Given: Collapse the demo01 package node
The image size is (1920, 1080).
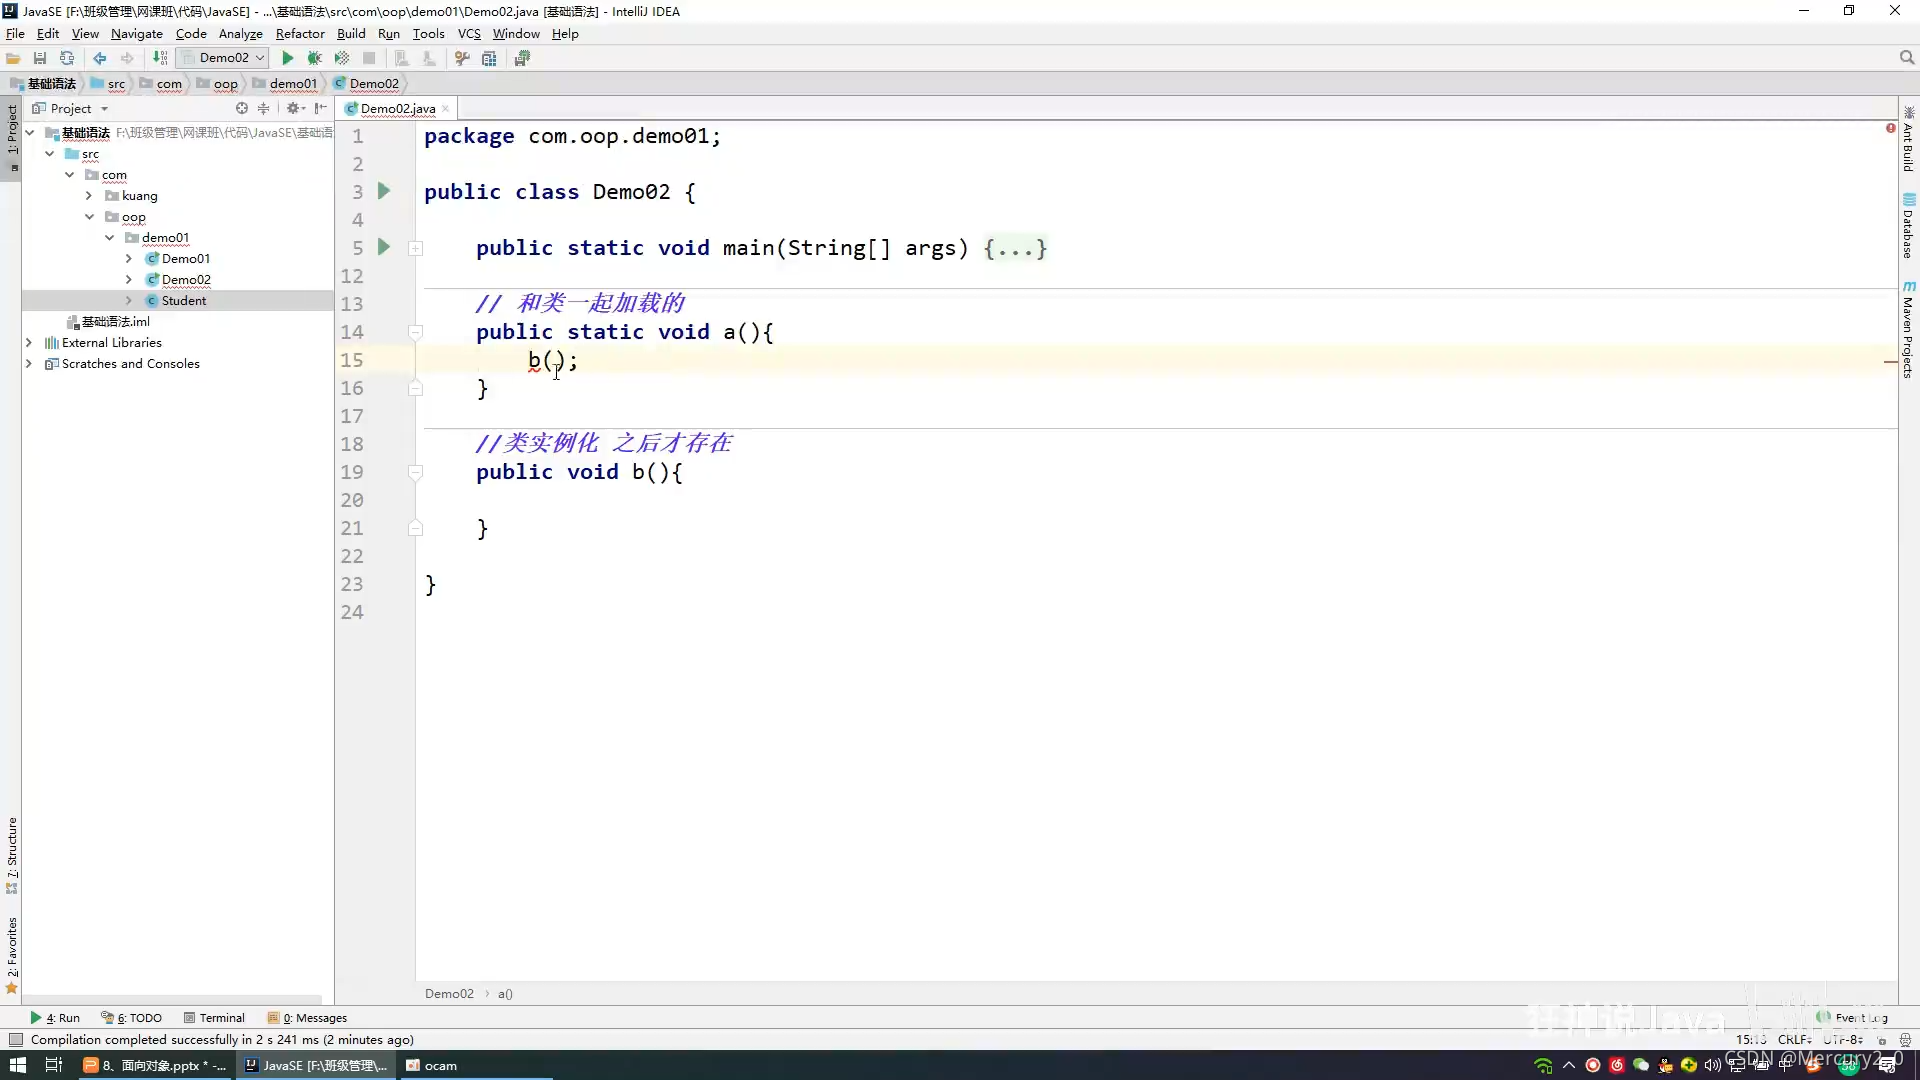Looking at the screenshot, I should click(110, 238).
